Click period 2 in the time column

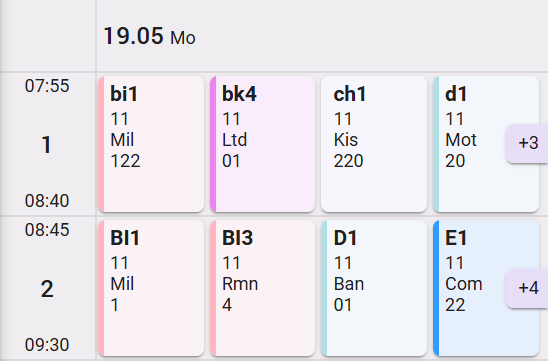[x=47, y=289]
